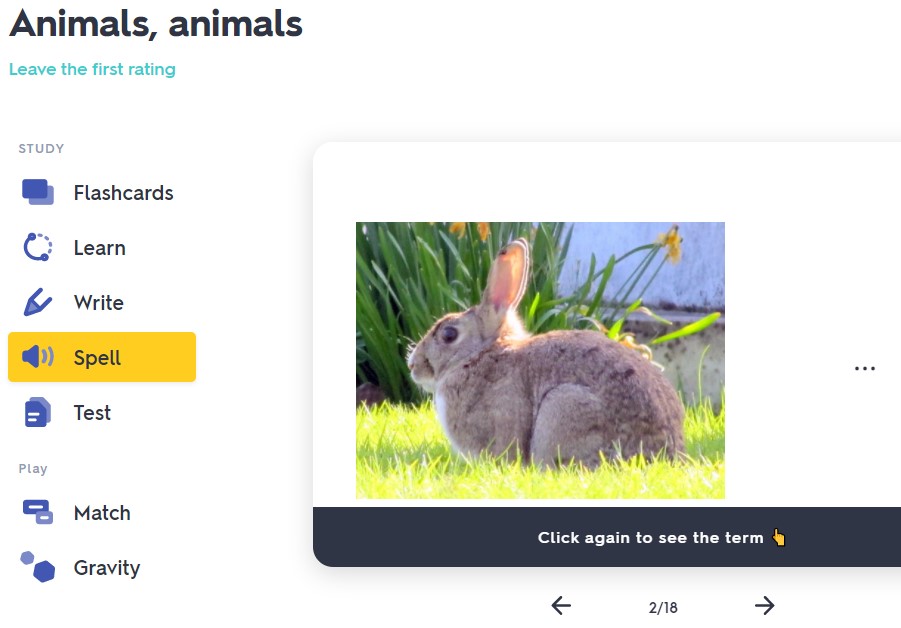Open the three-dot more options menu
The height and width of the screenshot is (628, 901).
click(x=865, y=369)
